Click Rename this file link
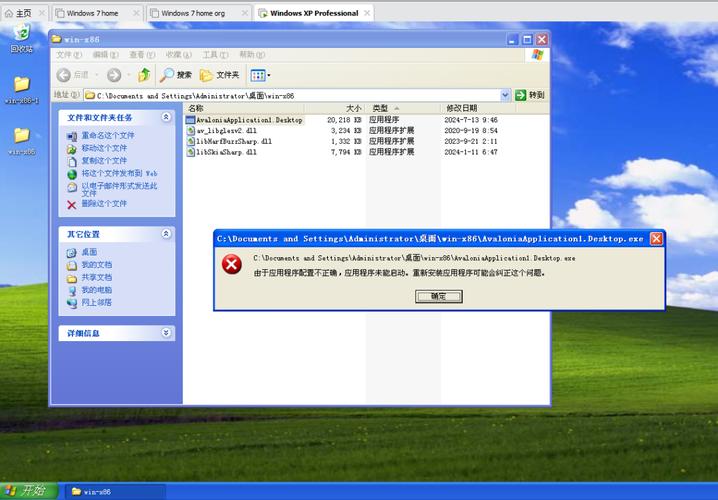The image size is (718, 500). 108,136
